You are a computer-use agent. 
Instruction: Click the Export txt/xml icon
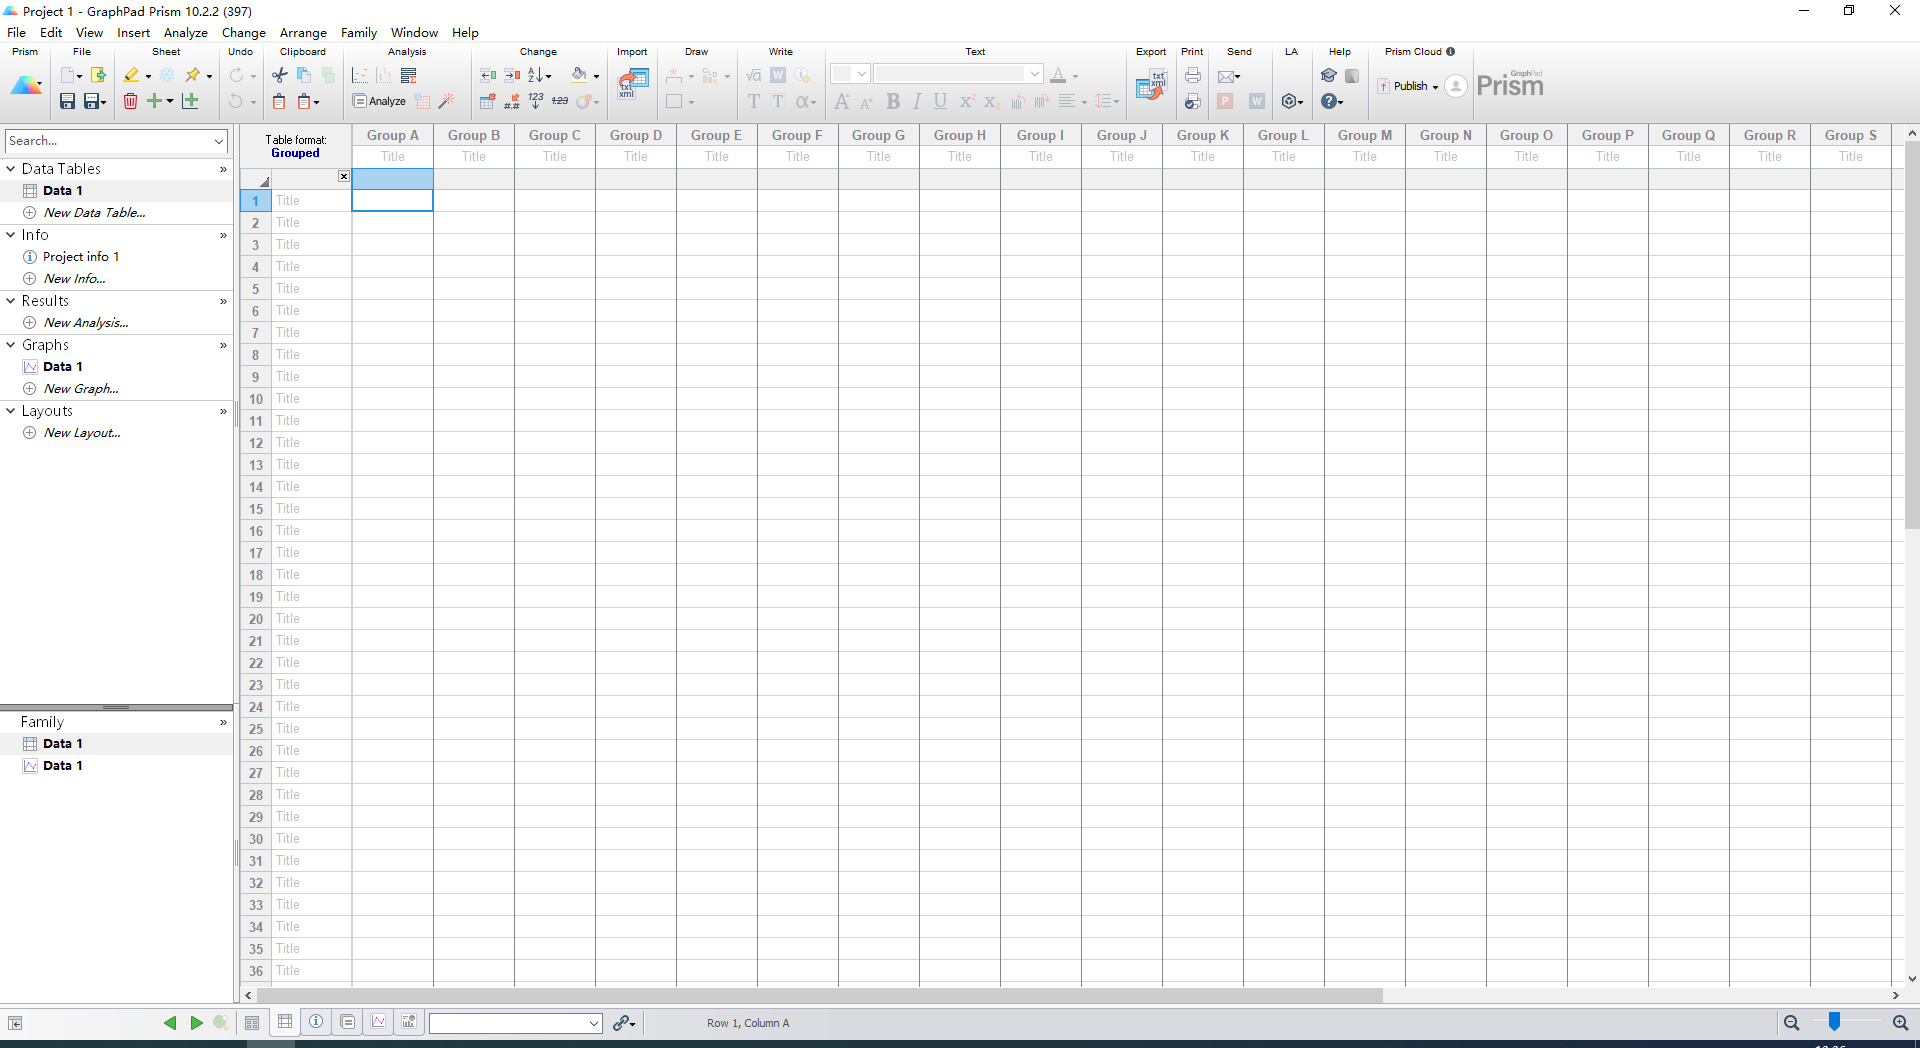click(1151, 85)
